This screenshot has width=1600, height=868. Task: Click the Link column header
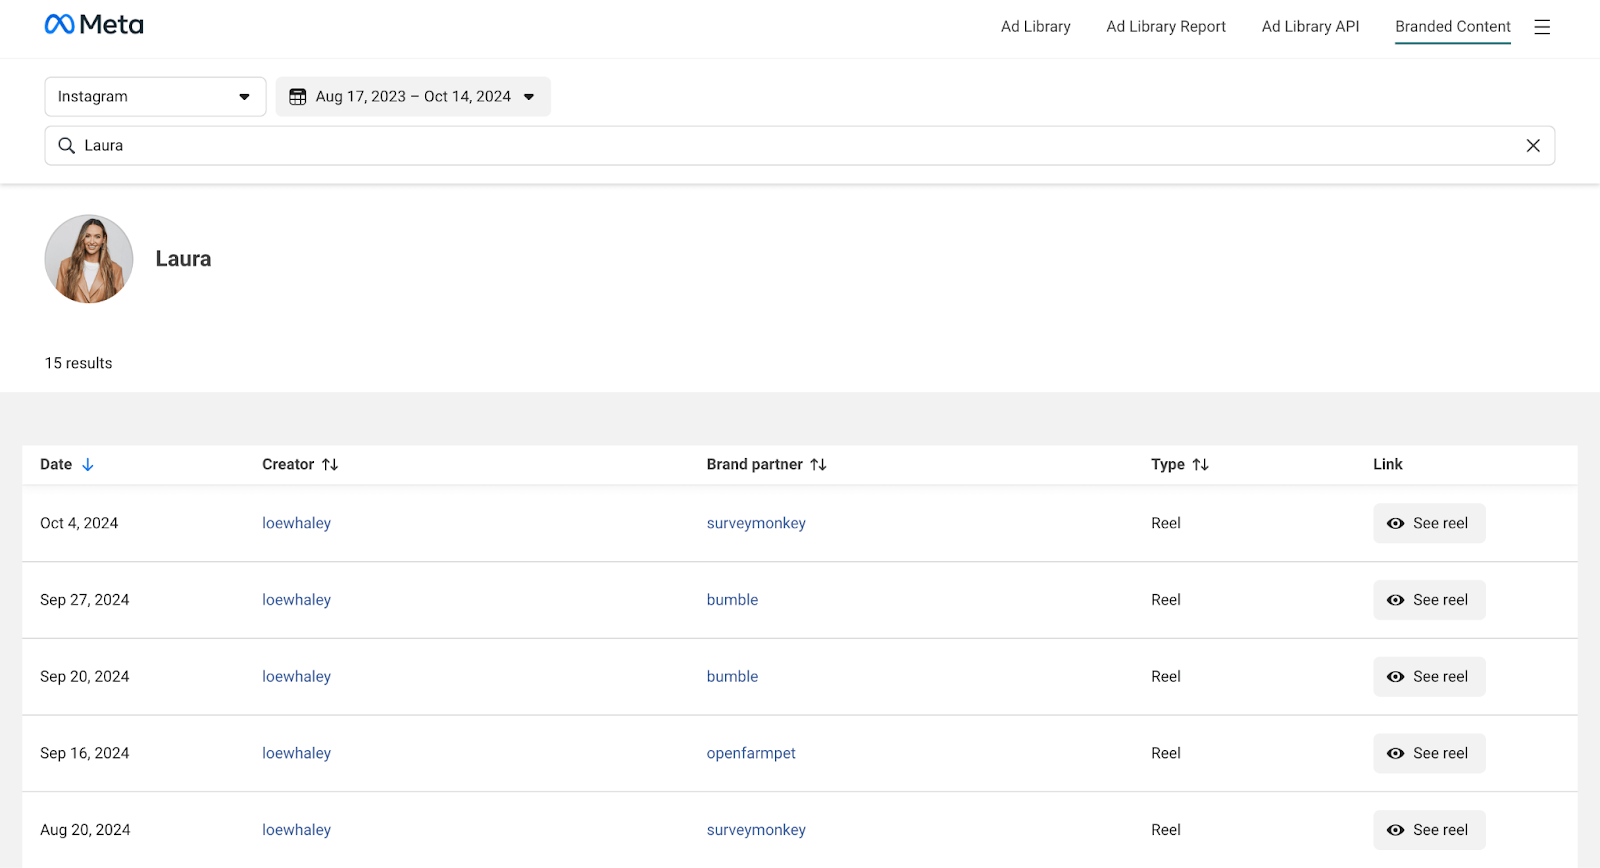1388,465
